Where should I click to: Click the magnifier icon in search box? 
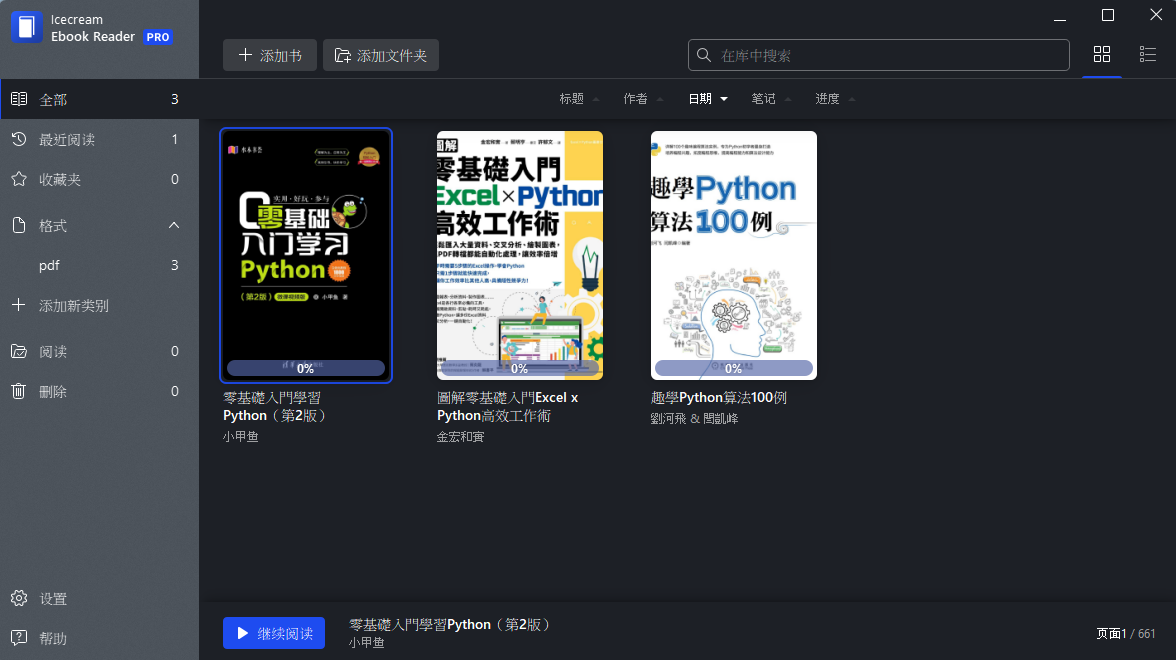[x=704, y=56]
